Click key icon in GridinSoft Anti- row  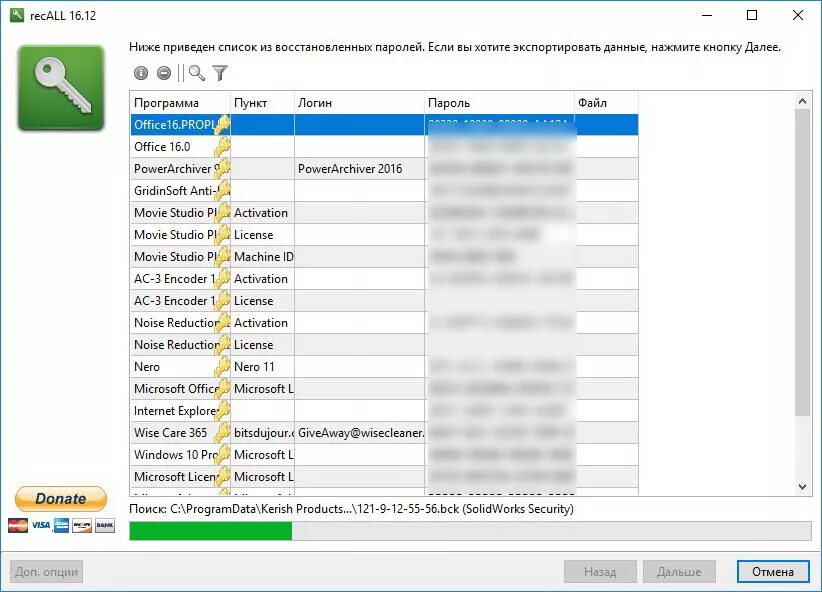tap(222, 191)
